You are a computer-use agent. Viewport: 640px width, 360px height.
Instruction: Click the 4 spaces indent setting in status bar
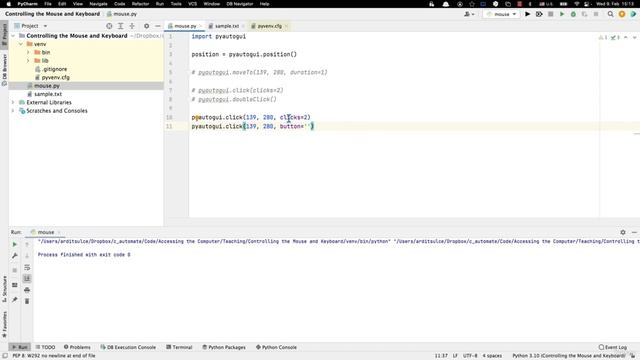pos(492,356)
